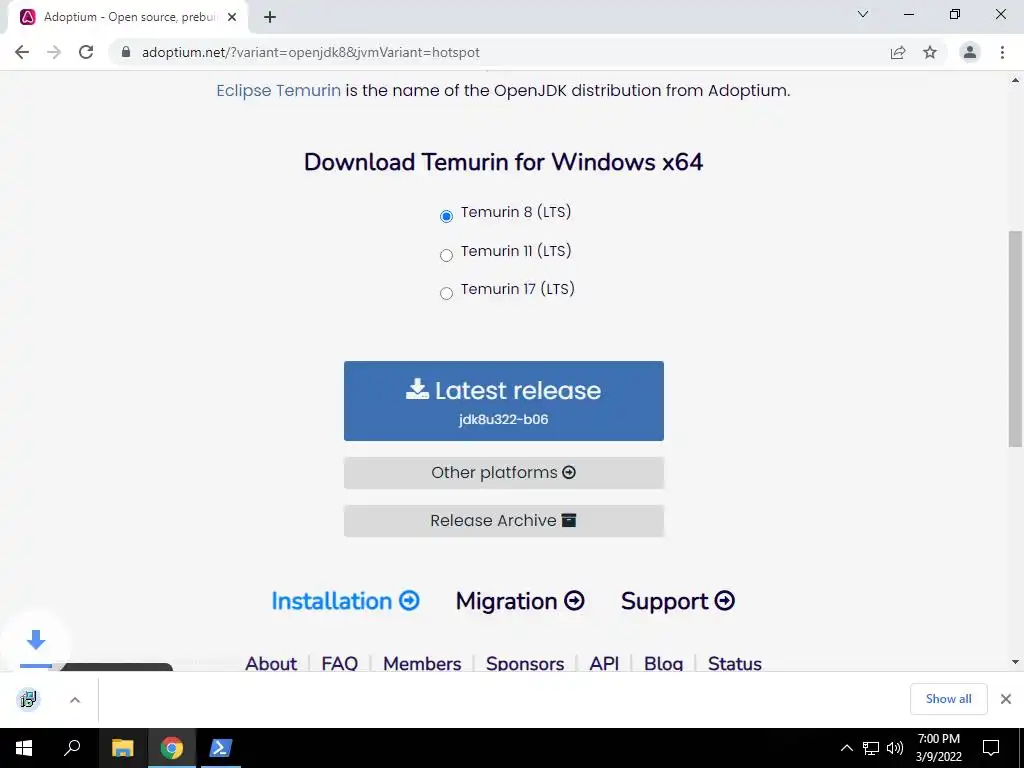1024x768 pixels.
Task: Select the Temurin 8 (LTS) radio button
Action: [x=447, y=216]
